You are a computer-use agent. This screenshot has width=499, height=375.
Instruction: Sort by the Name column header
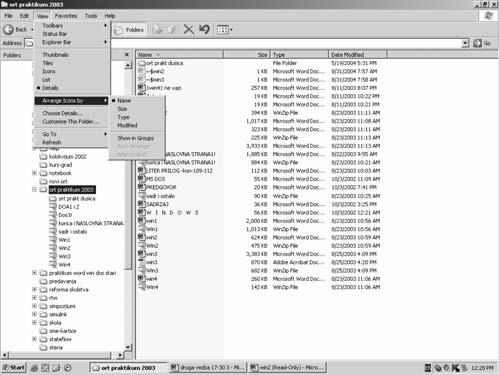180,54
